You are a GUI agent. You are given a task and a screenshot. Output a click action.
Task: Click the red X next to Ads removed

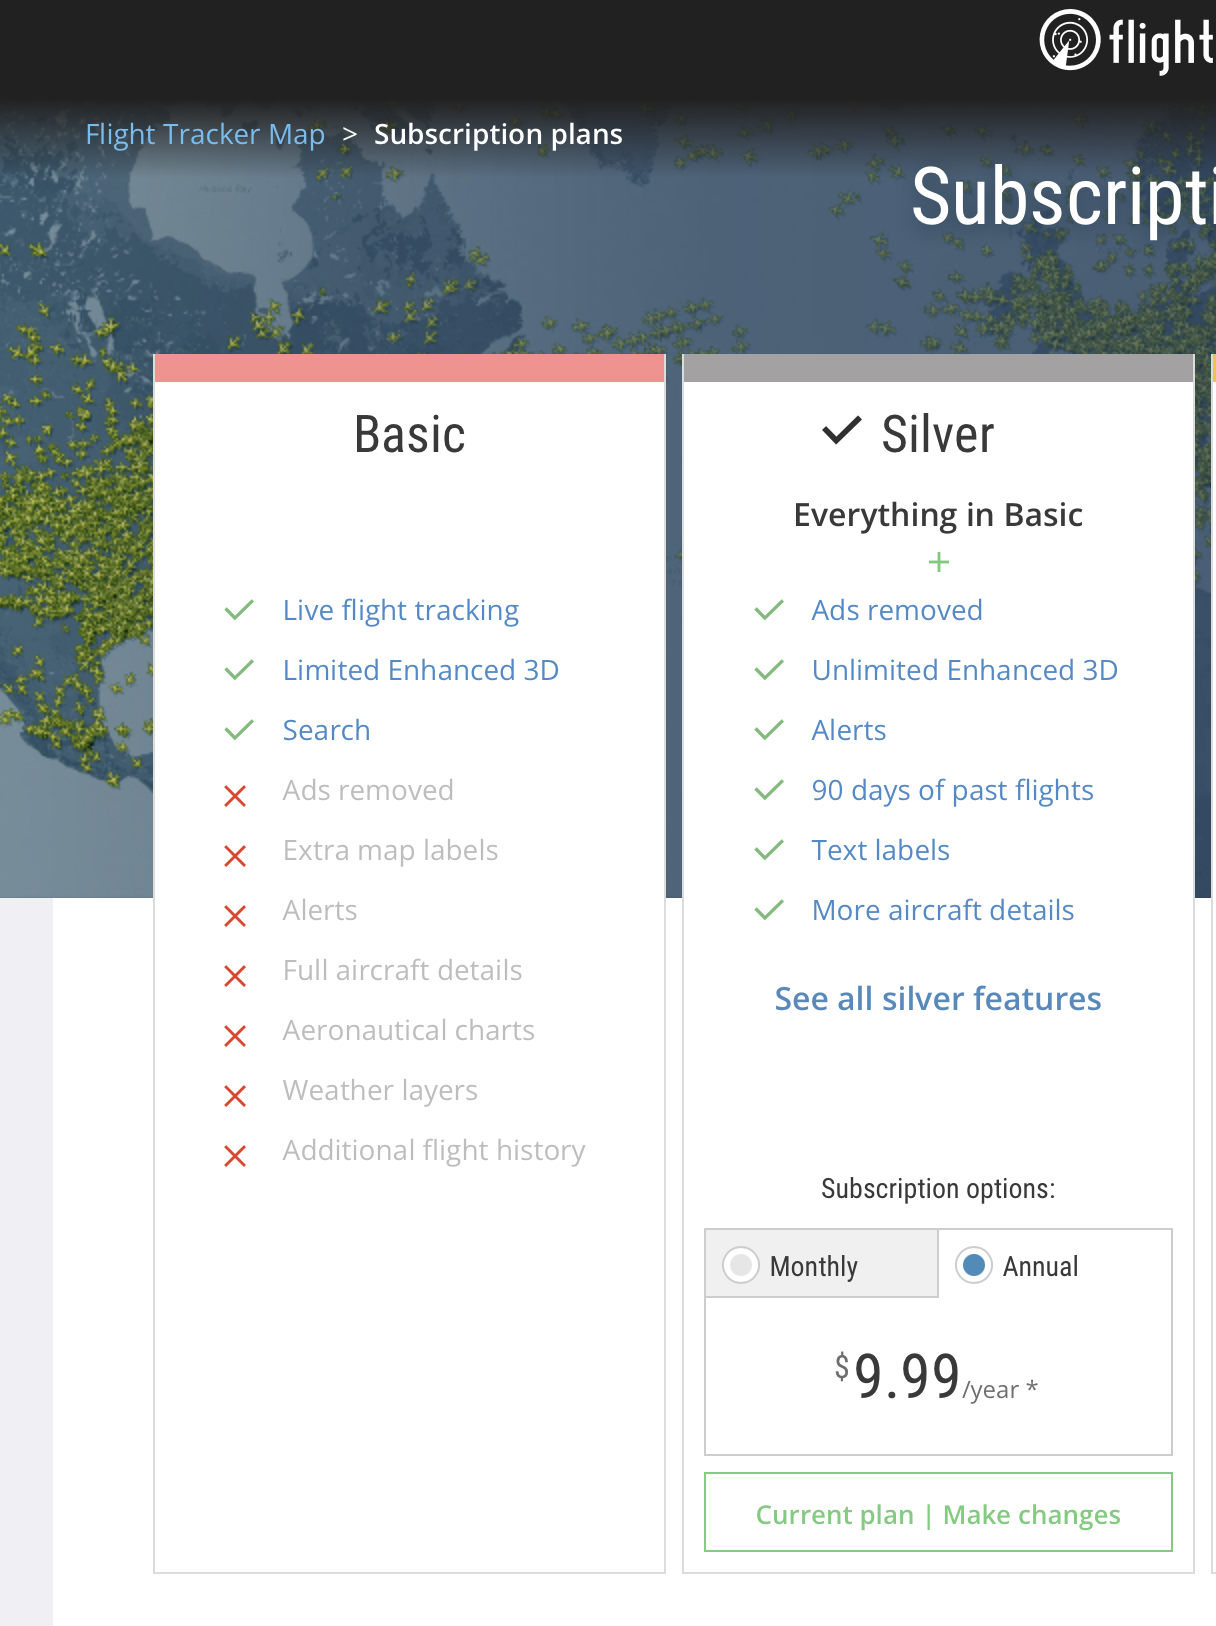pyautogui.click(x=235, y=796)
